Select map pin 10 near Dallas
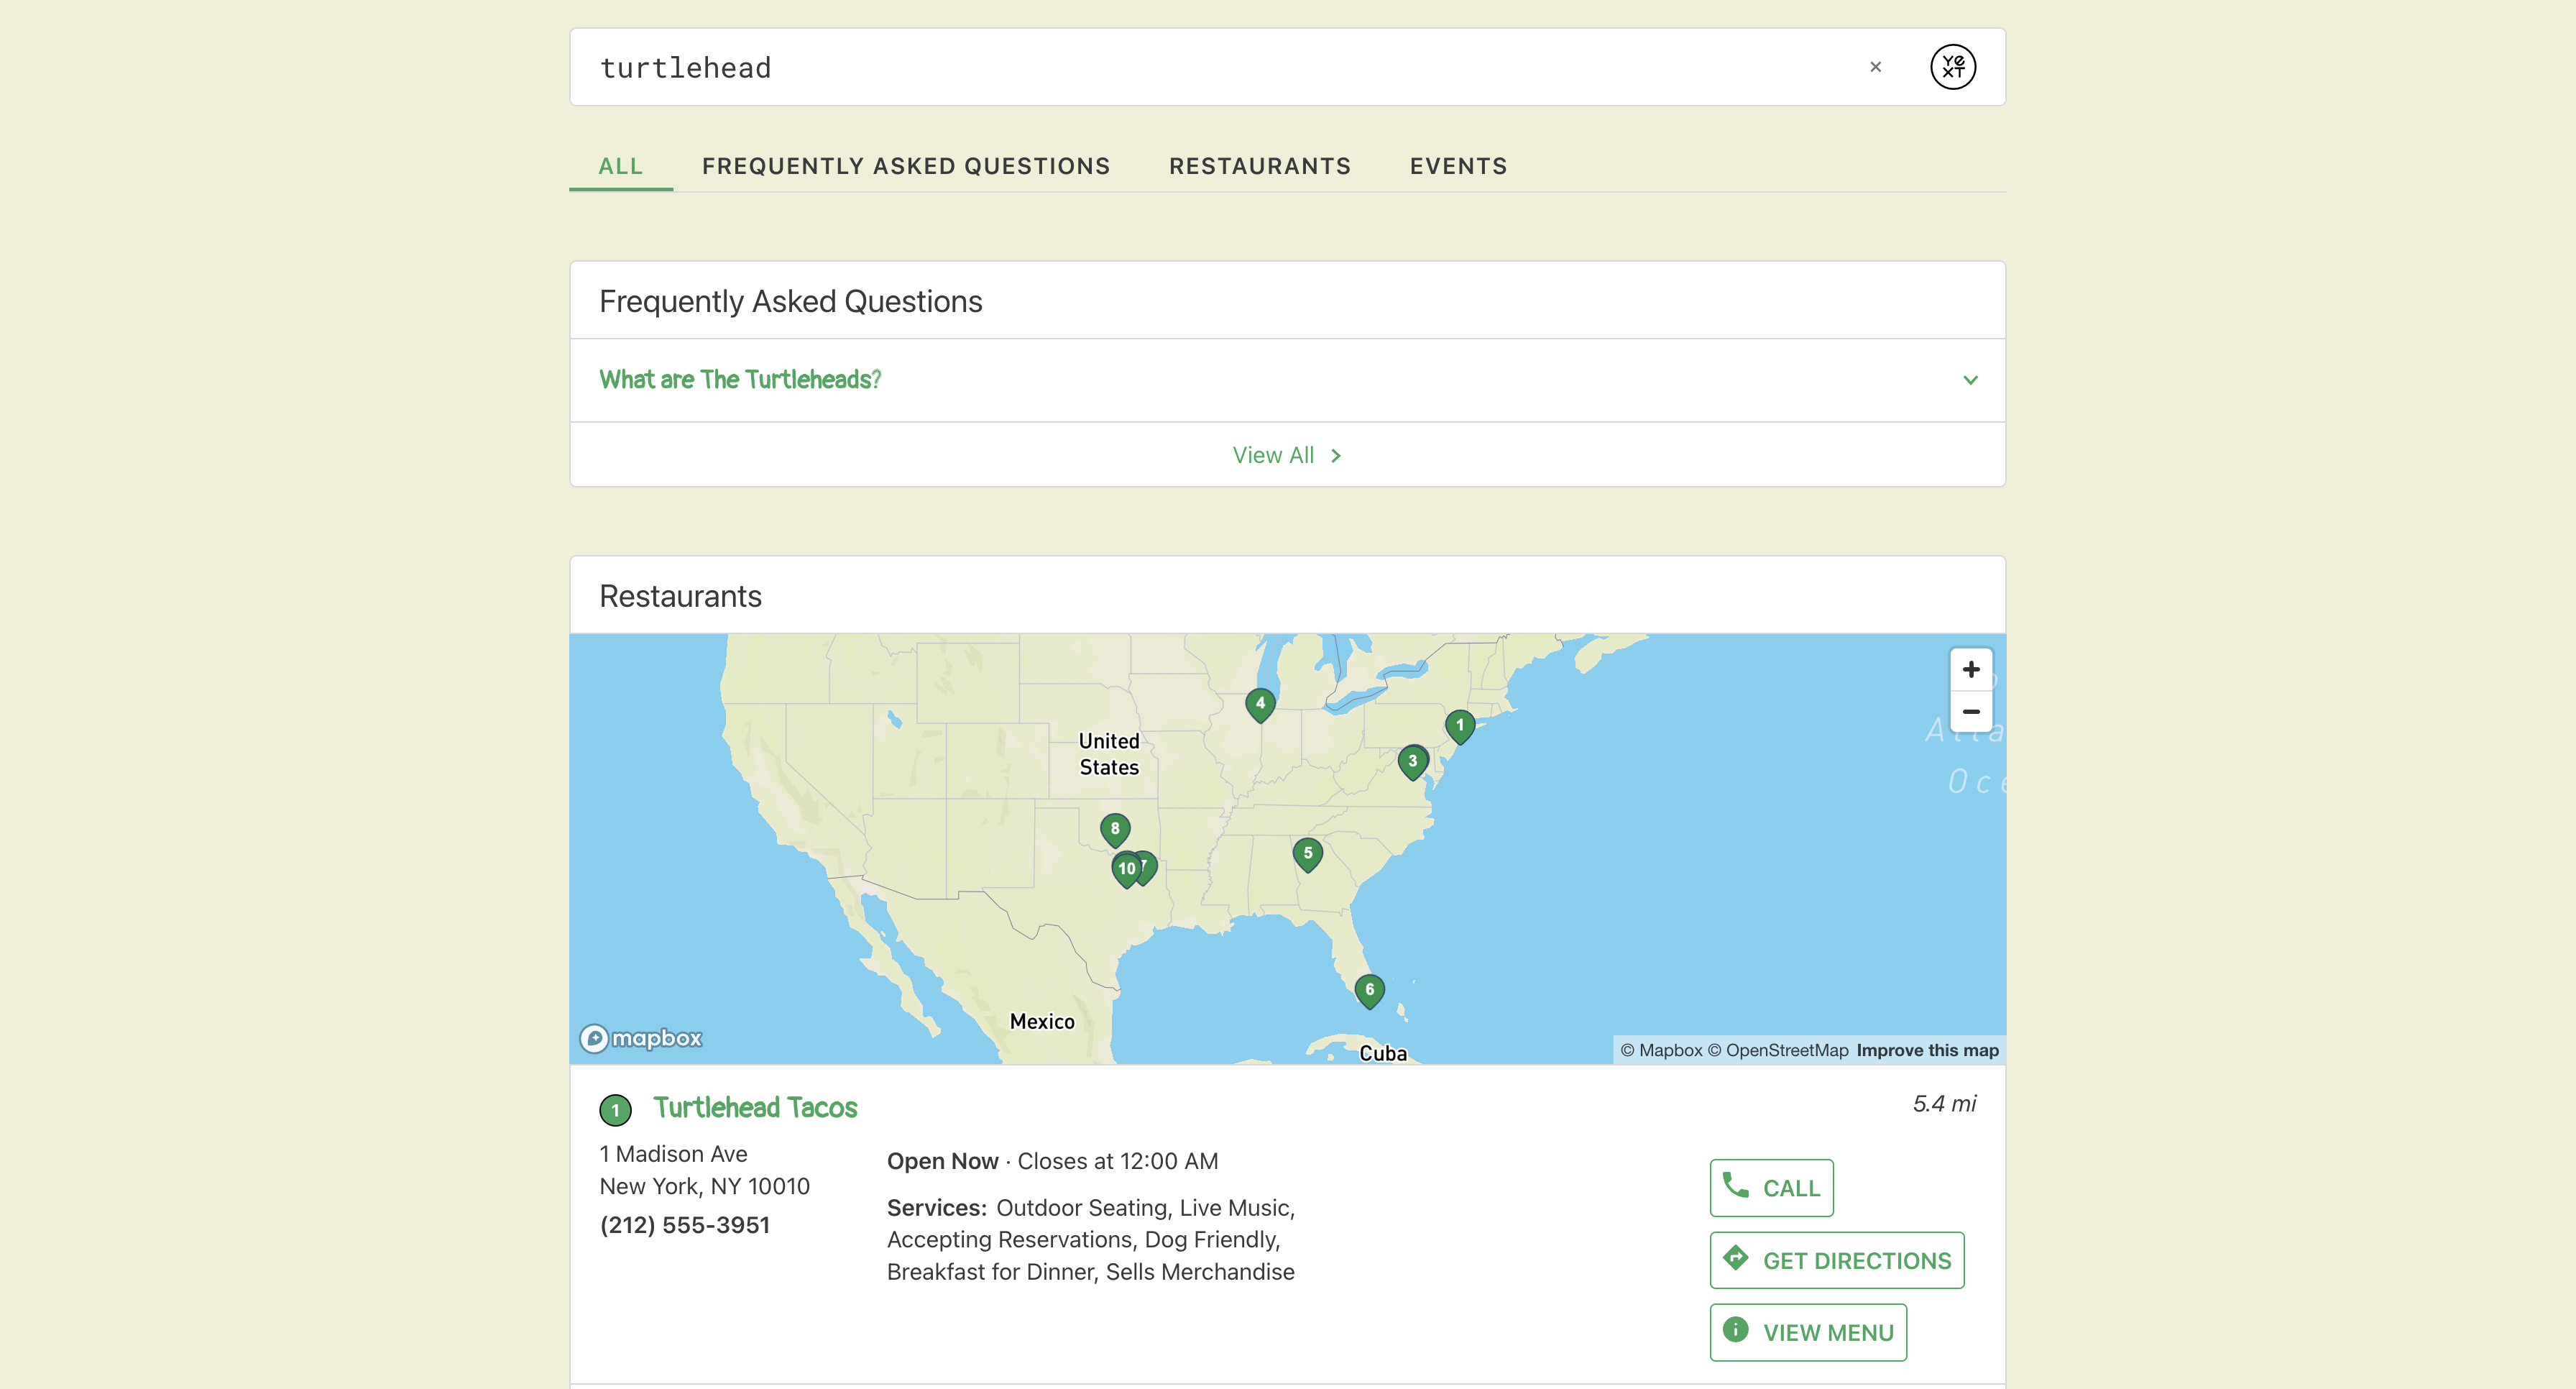The width and height of the screenshot is (2576, 1389). click(1126, 870)
